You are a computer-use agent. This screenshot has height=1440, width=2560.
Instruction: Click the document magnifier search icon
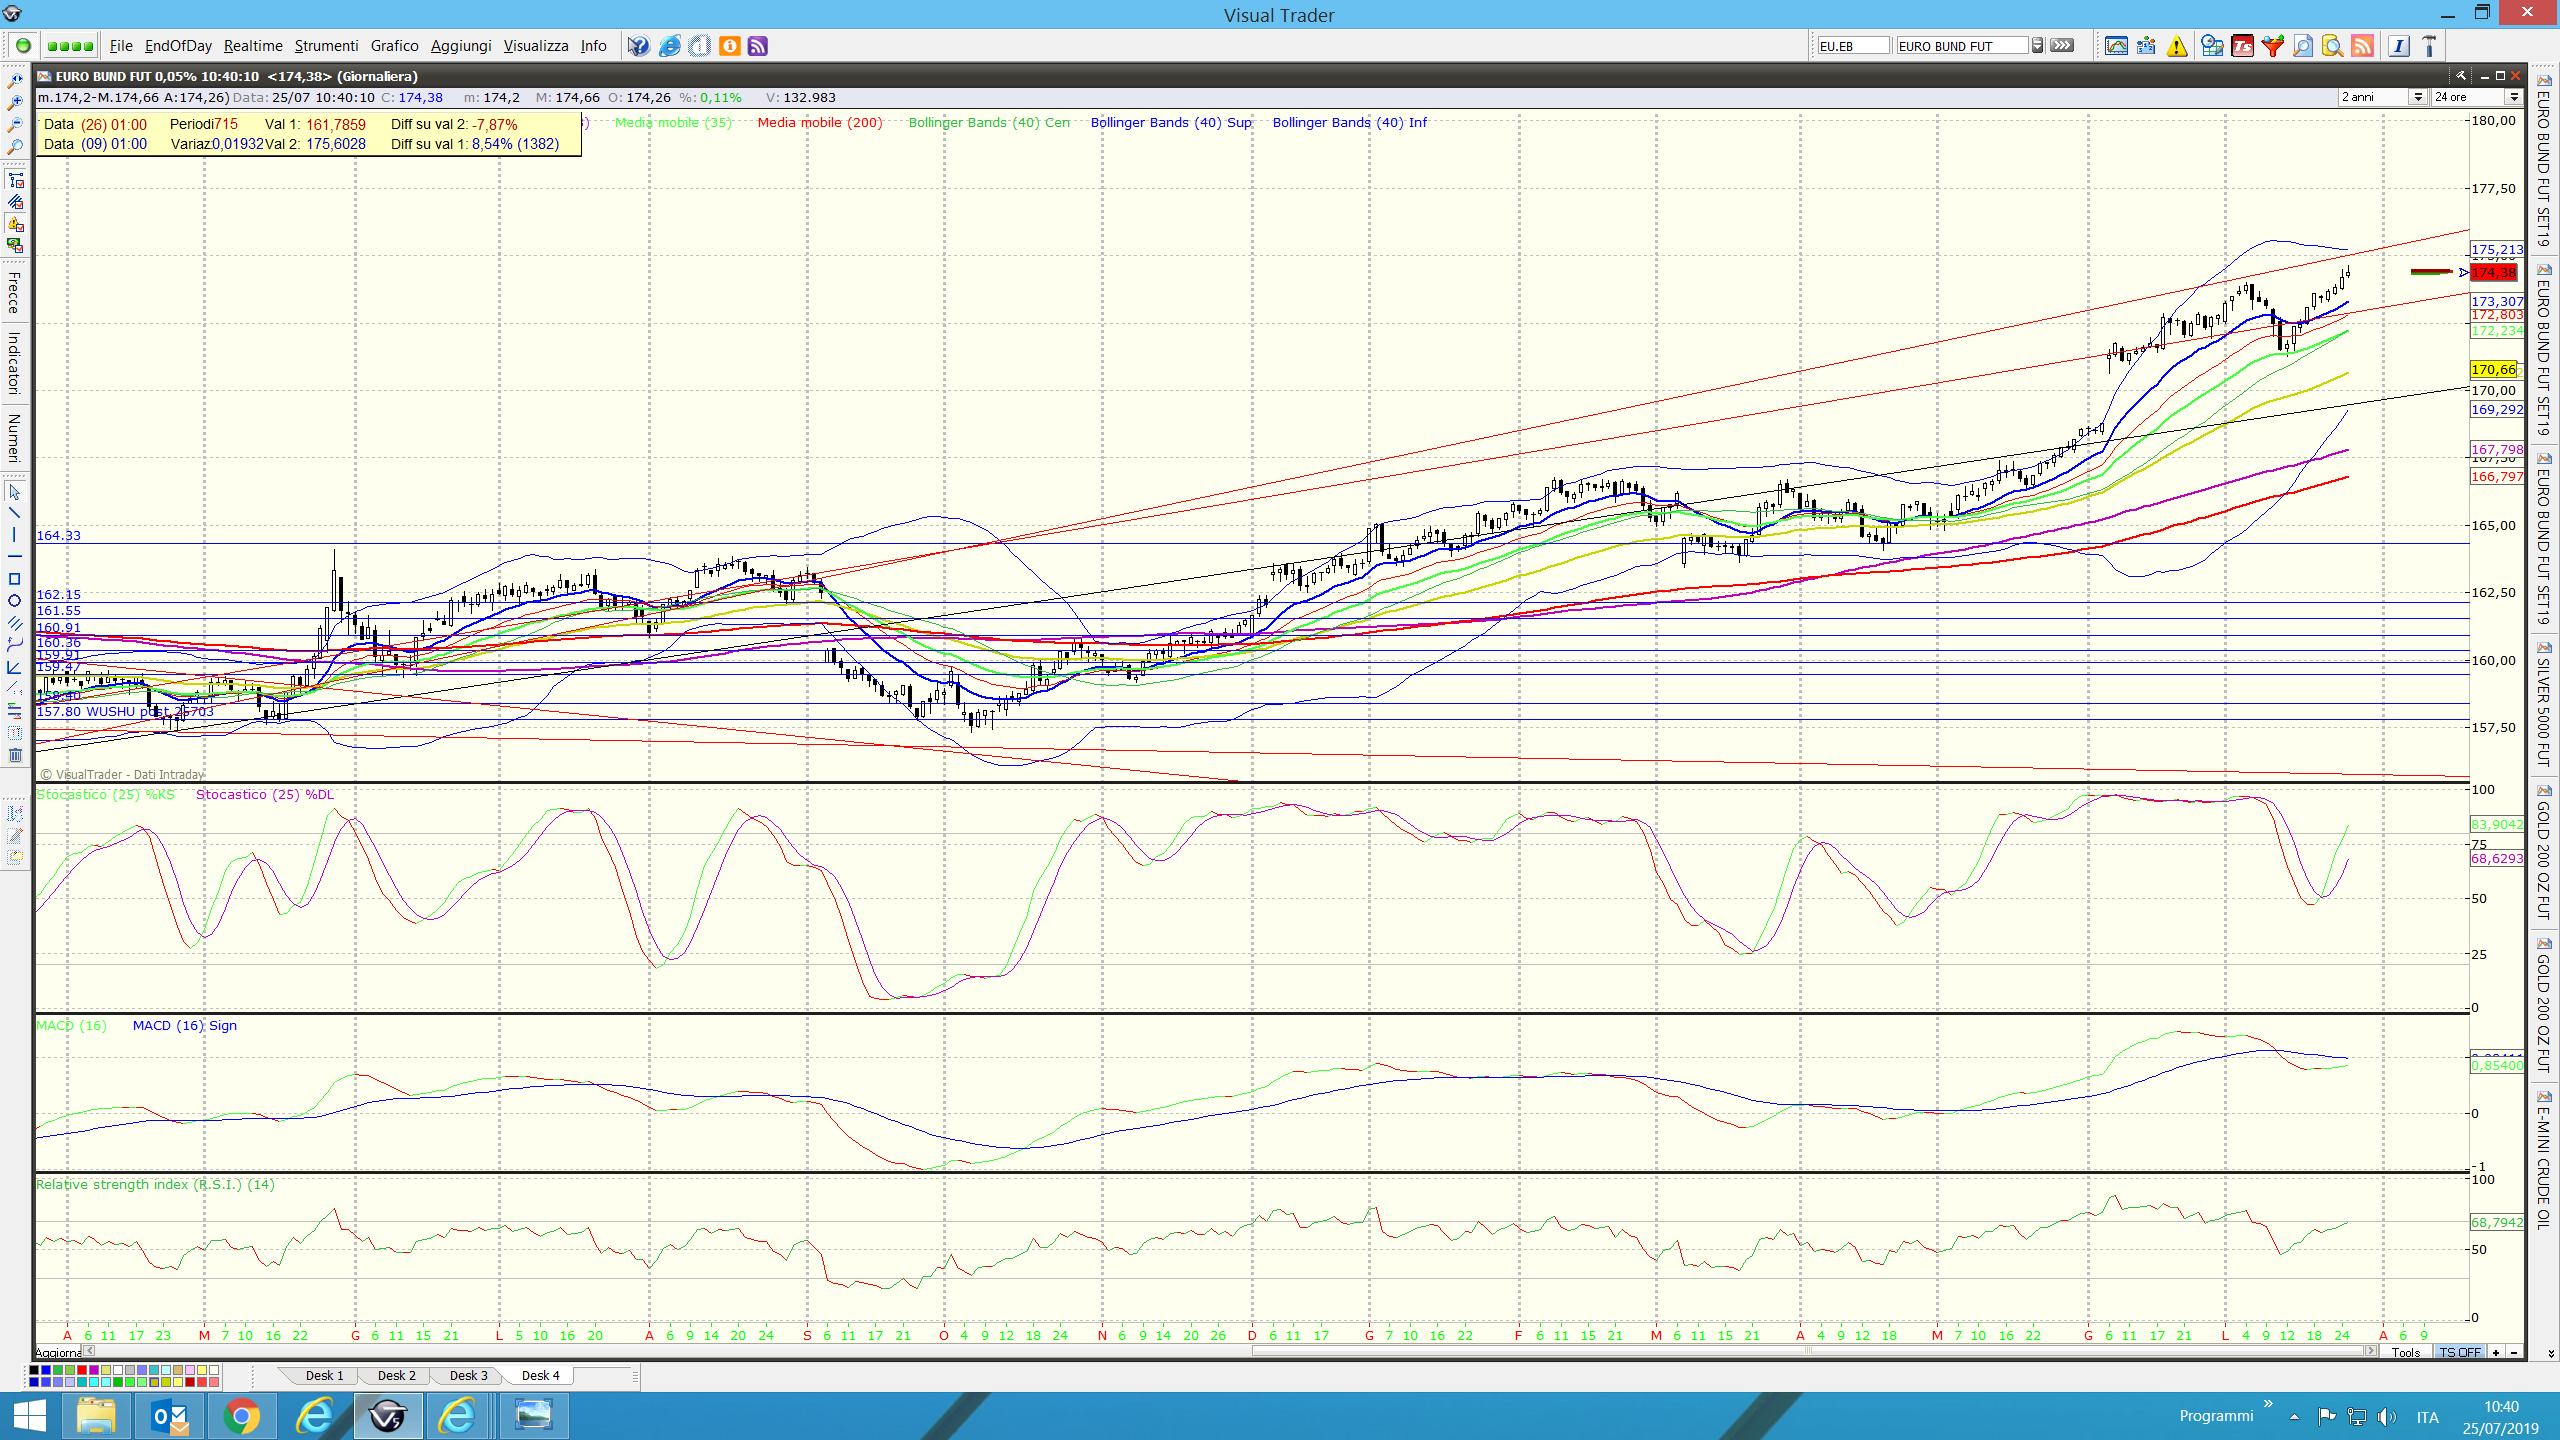[2302, 46]
